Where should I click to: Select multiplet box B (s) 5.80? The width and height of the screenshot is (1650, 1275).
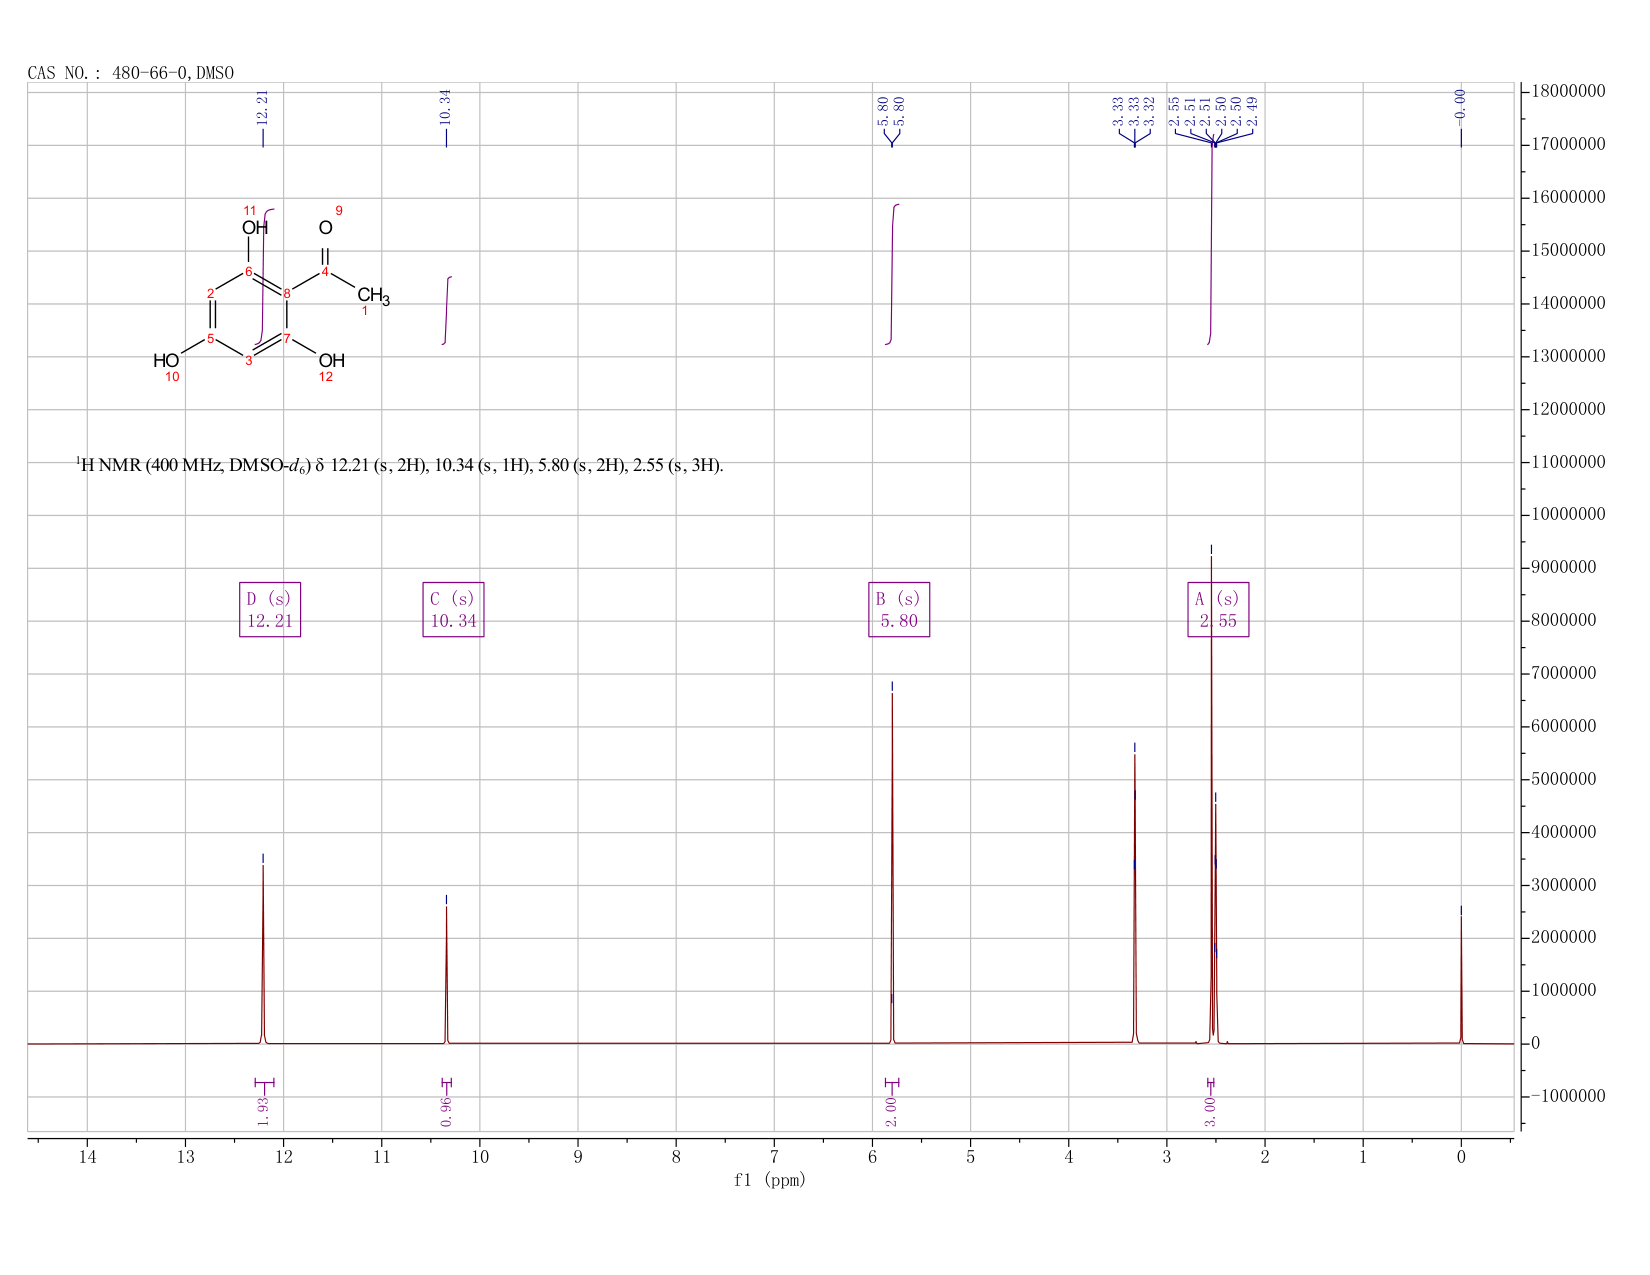pyautogui.click(x=899, y=609)
